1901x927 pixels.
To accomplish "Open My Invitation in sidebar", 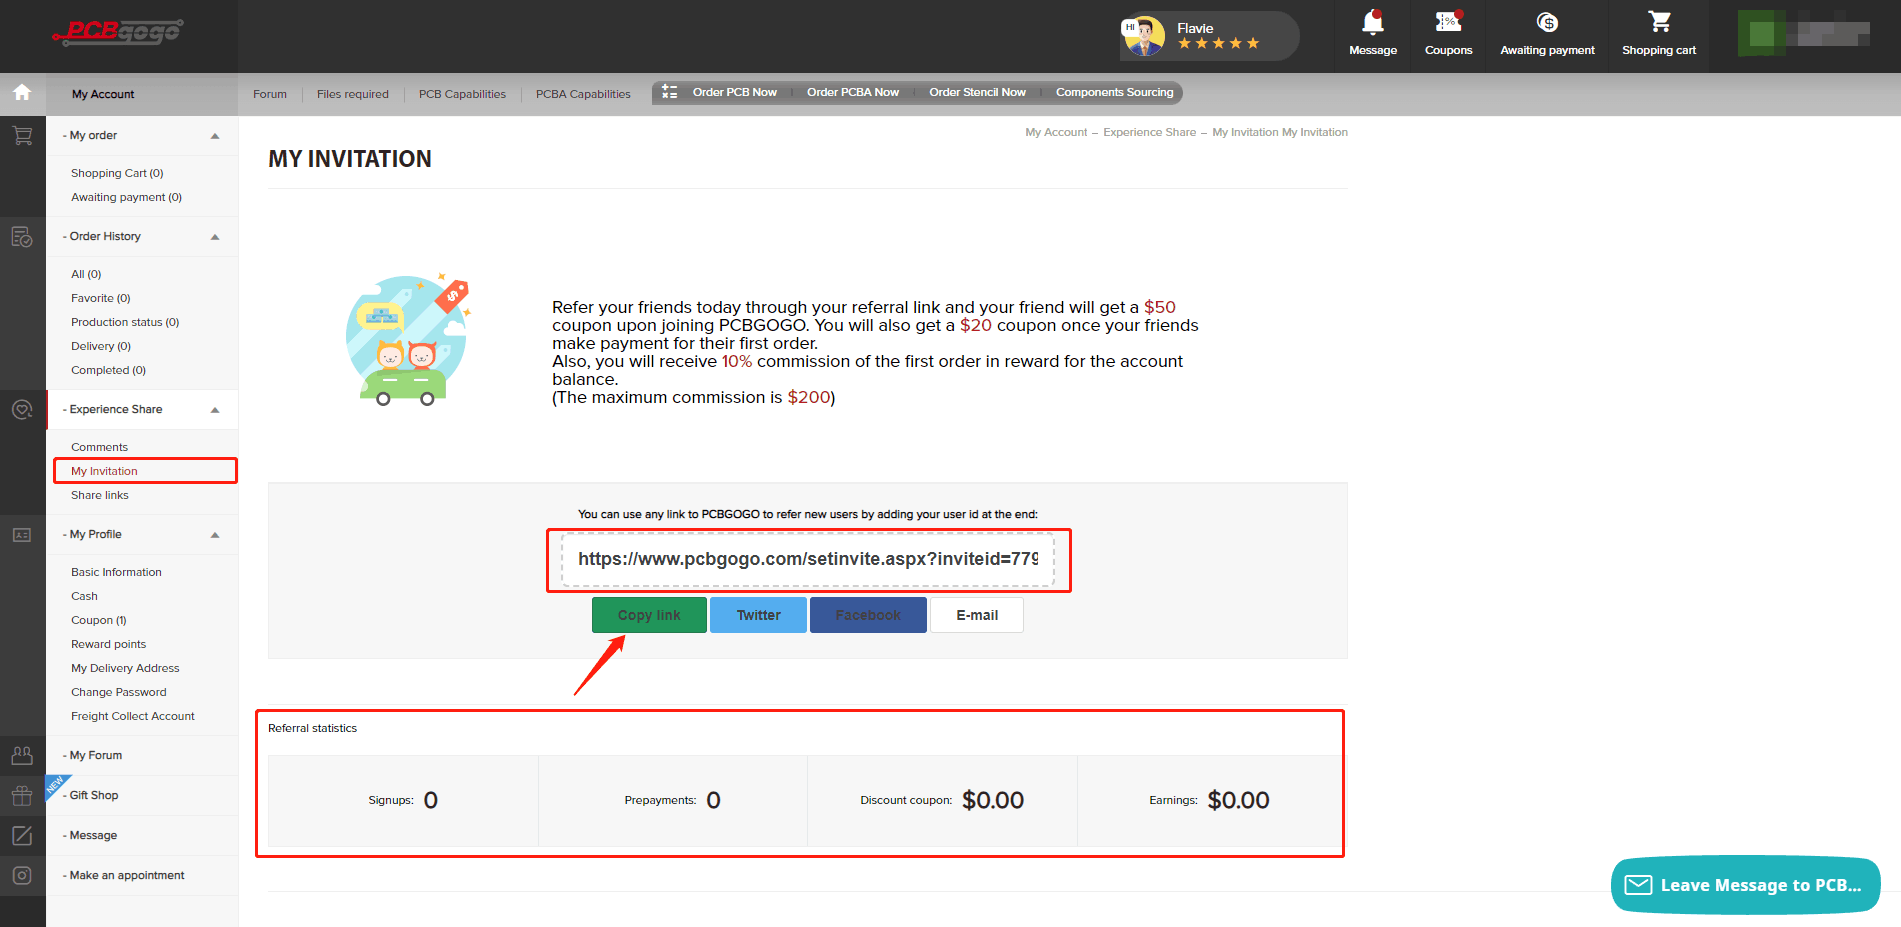I will coord(104,471).
